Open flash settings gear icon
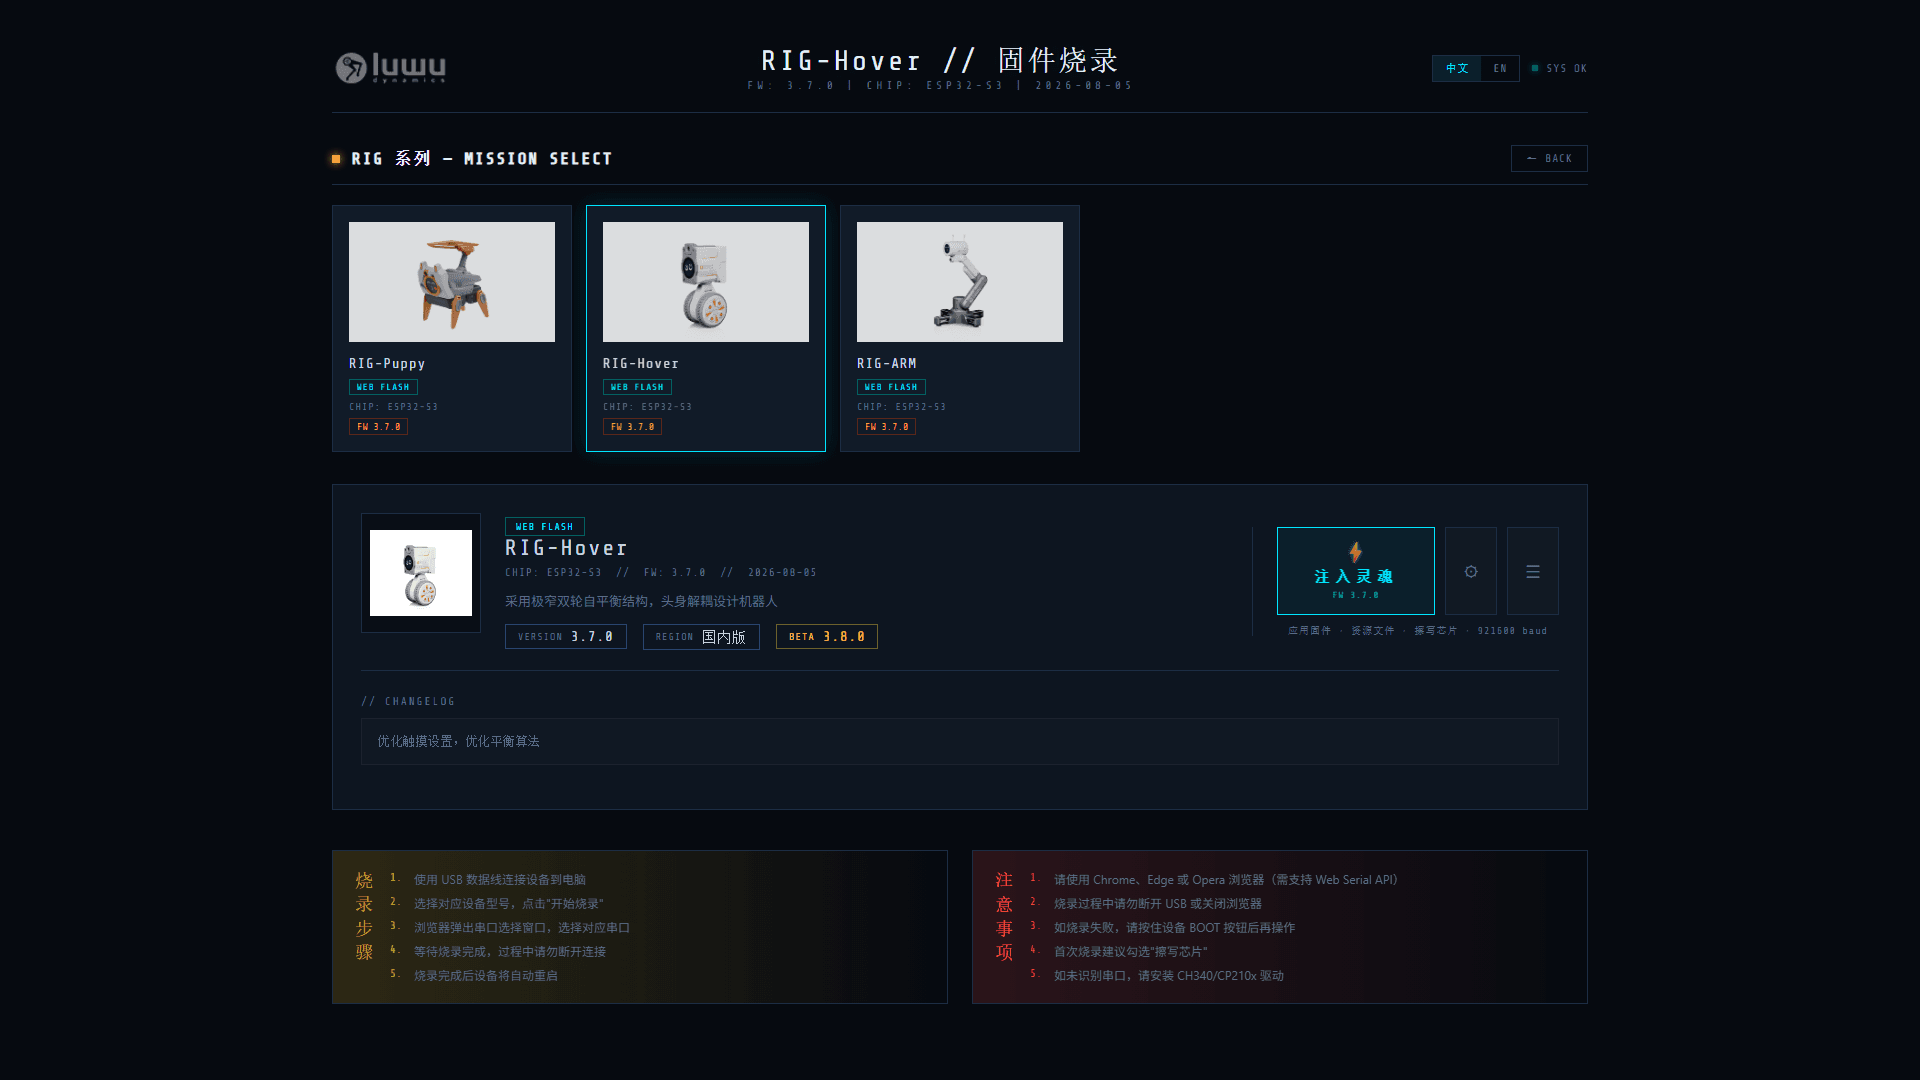1920x1080 pixels. 1471,571
